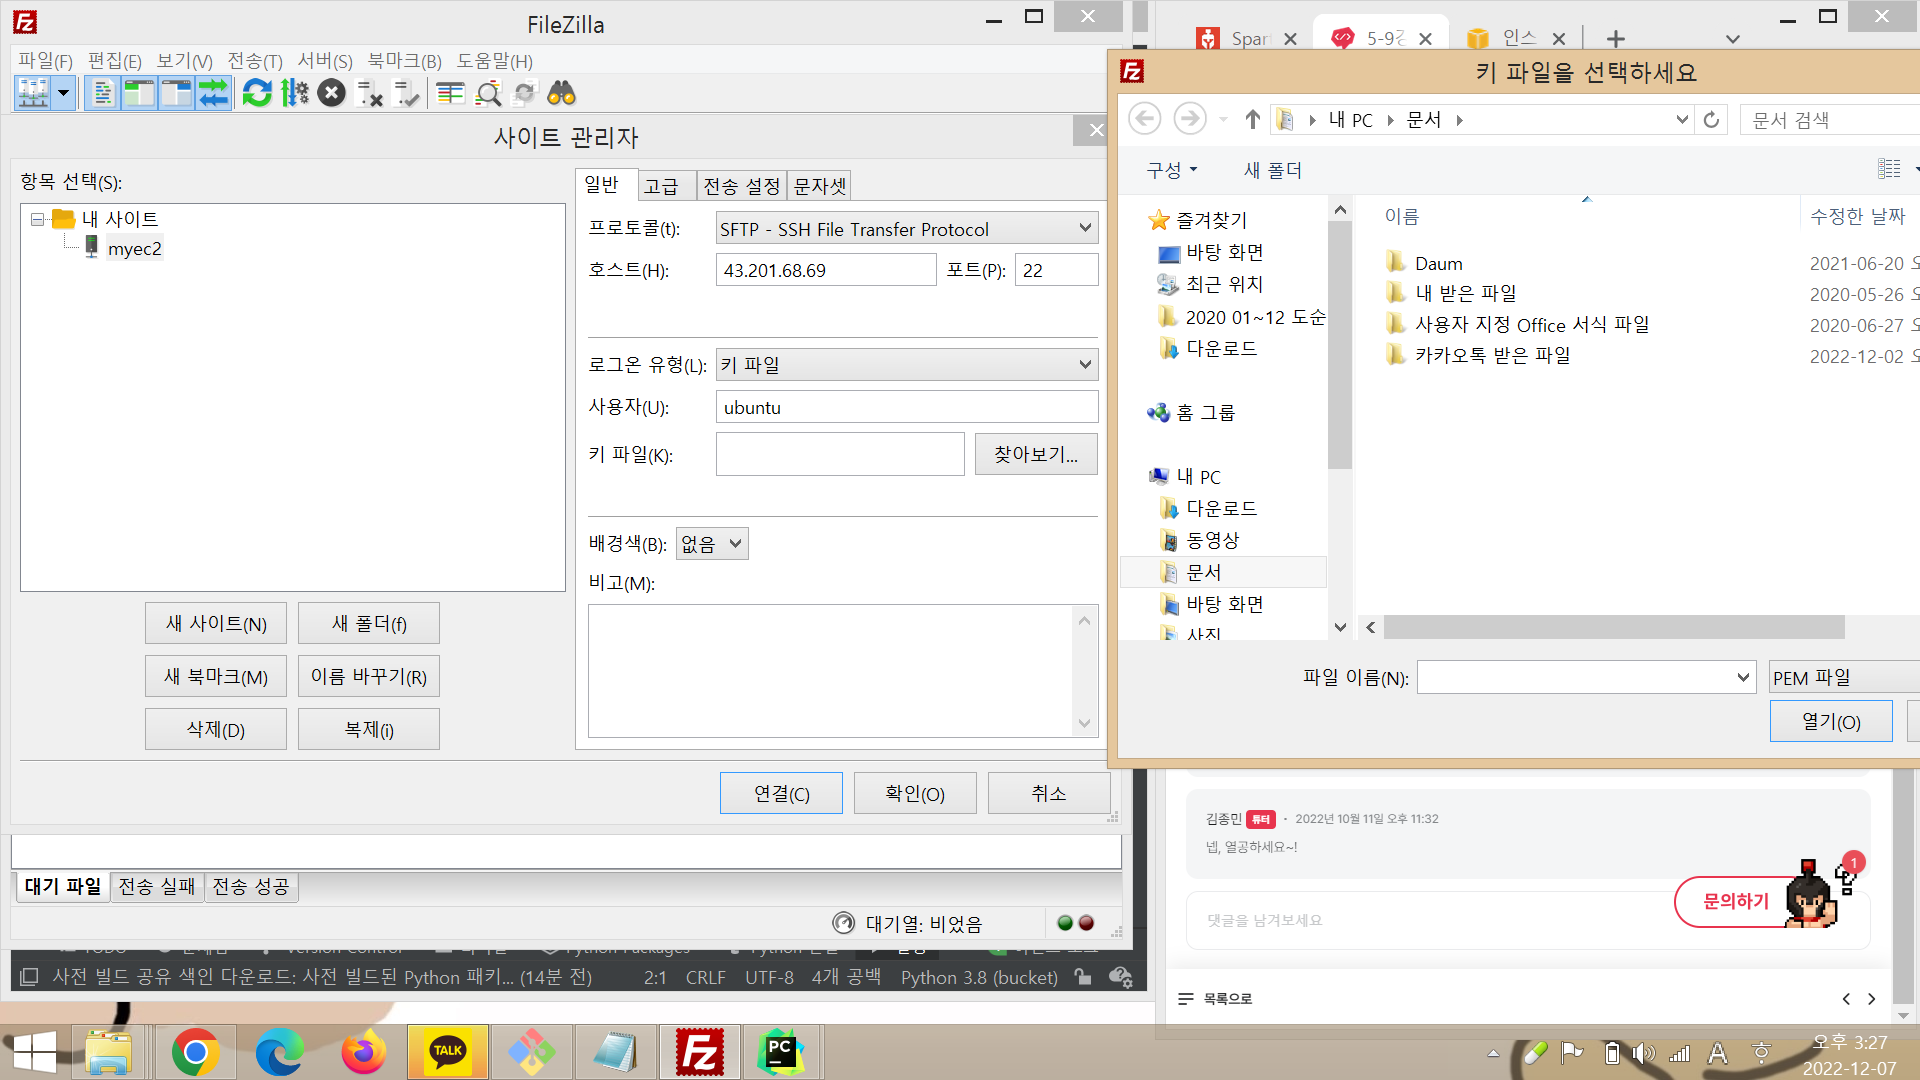Switch to the 전송 설정 tab
1920x1080 pixels.
(x=741, y=186)
